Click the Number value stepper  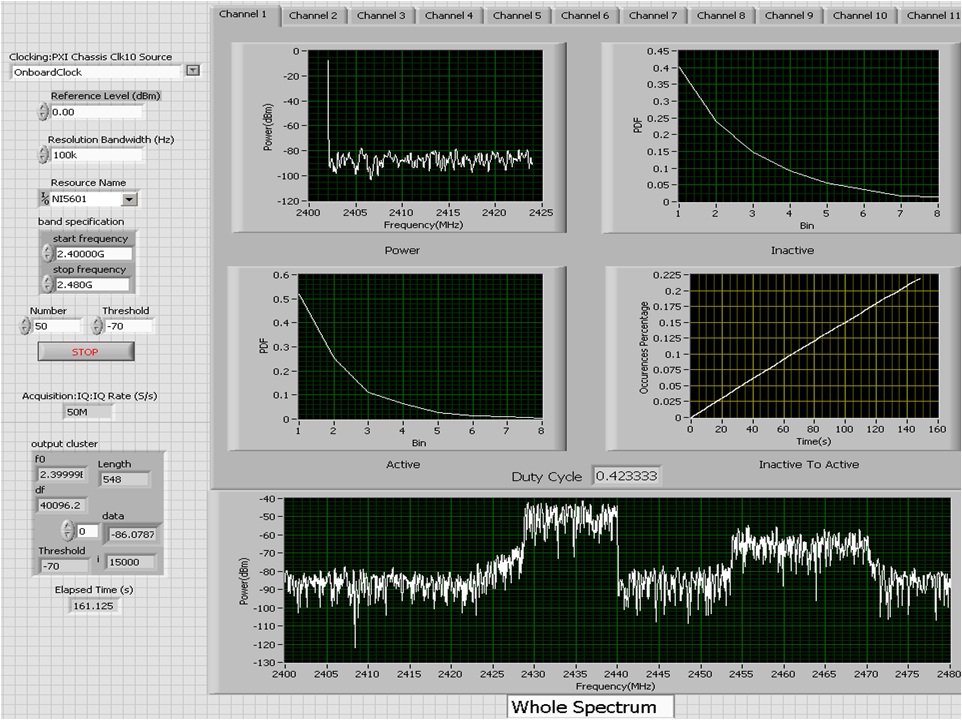point(25,326)
